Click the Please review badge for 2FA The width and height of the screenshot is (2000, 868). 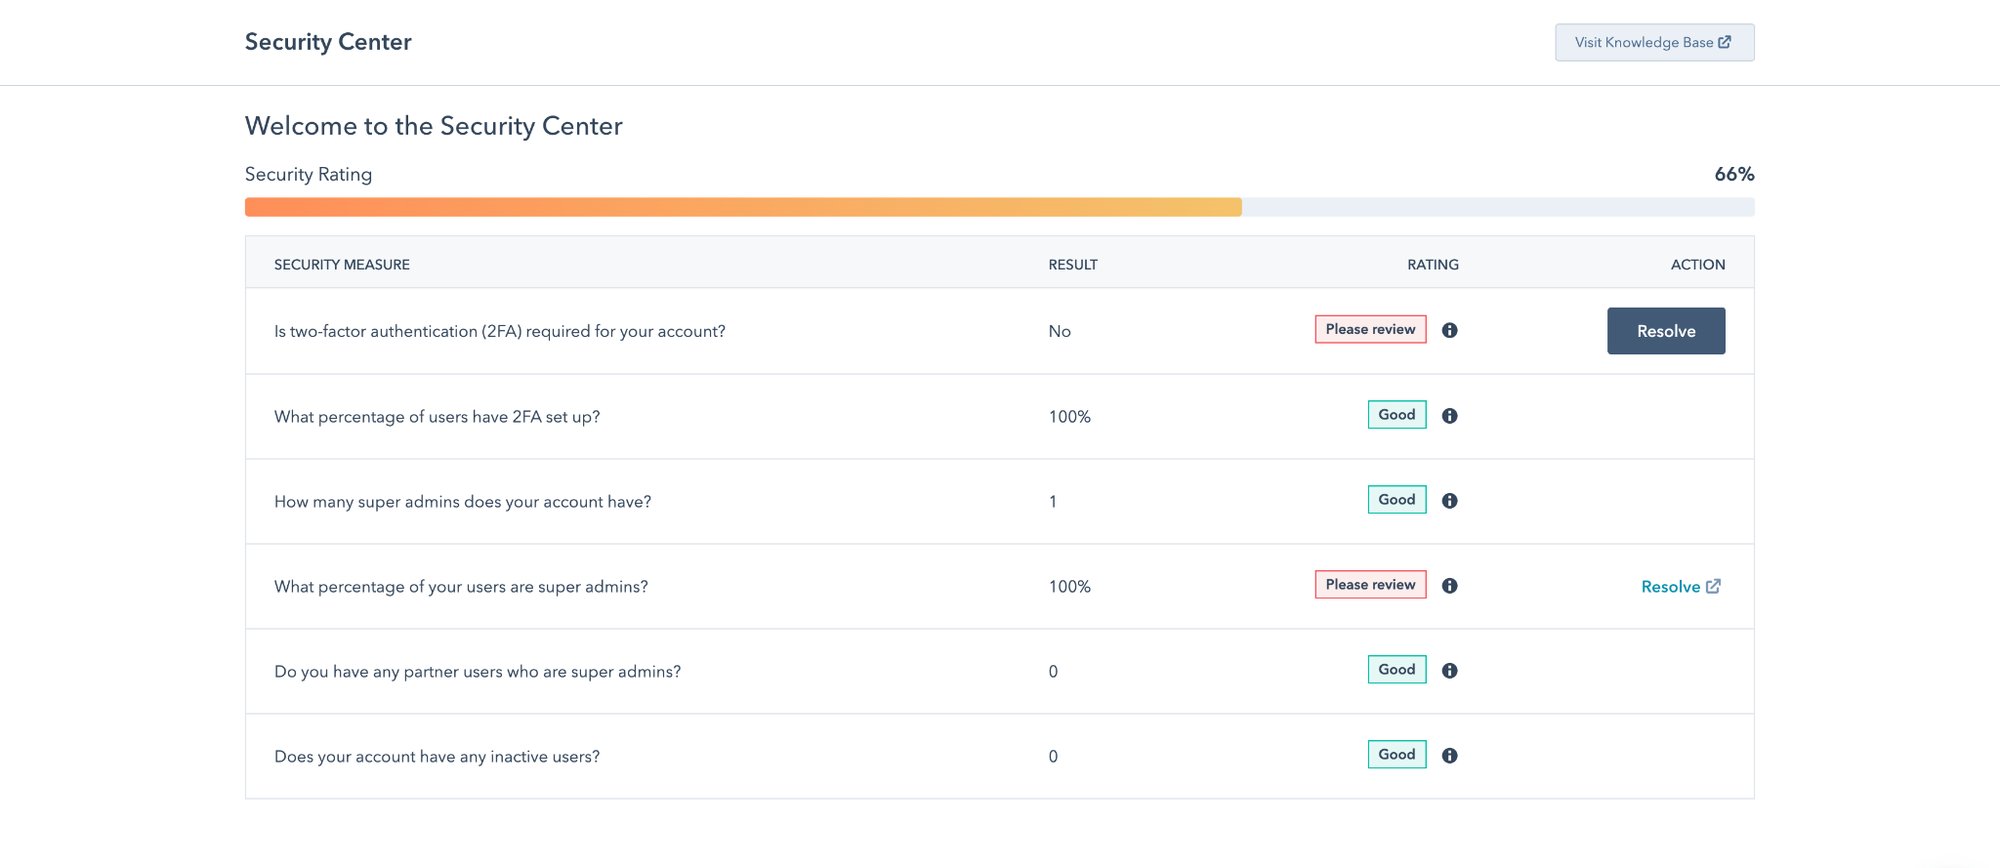(x=1370, y=329)
